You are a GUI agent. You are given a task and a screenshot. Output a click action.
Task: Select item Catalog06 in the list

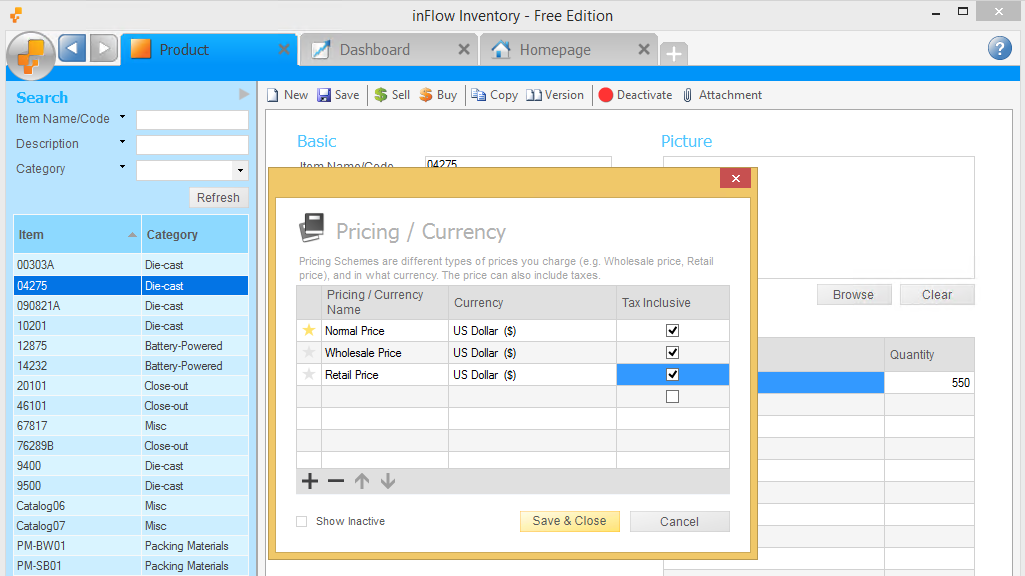click(131, 506)
